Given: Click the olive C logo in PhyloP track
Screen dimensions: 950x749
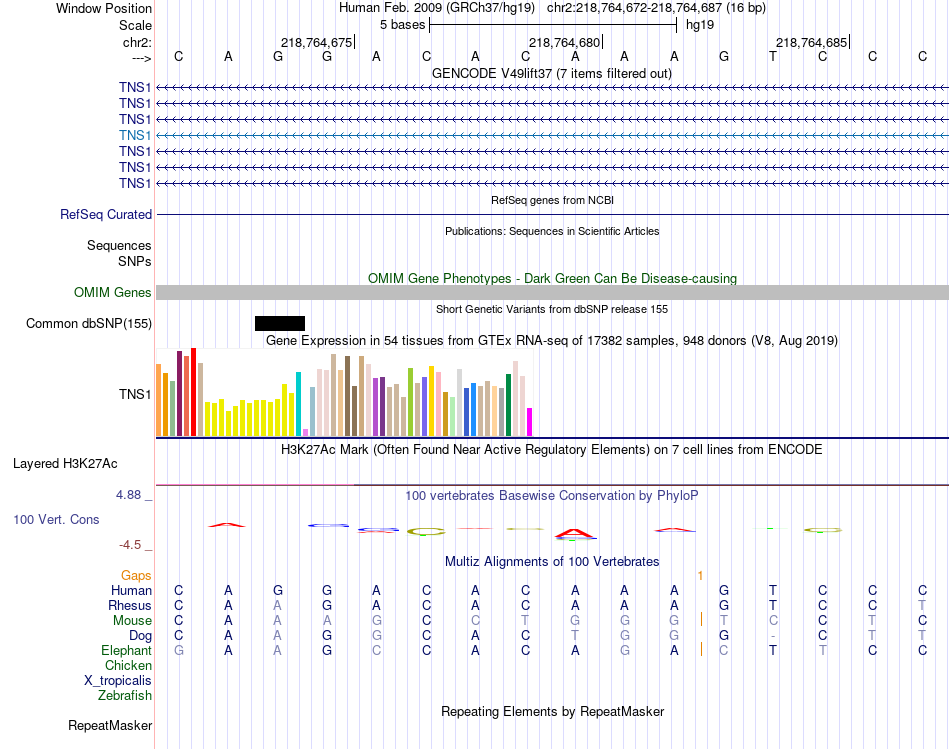Looking at the screenshot, I should coord(426,531).
